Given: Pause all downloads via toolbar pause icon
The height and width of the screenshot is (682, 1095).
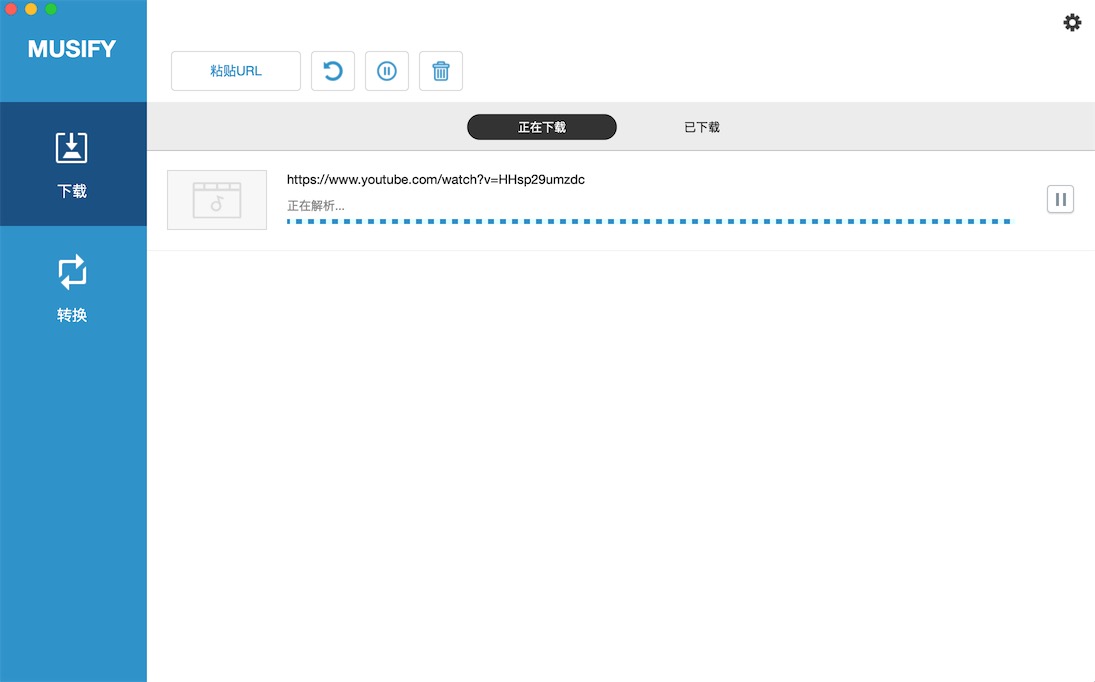Looking at the screenshot, I should (x=387, y=71).
